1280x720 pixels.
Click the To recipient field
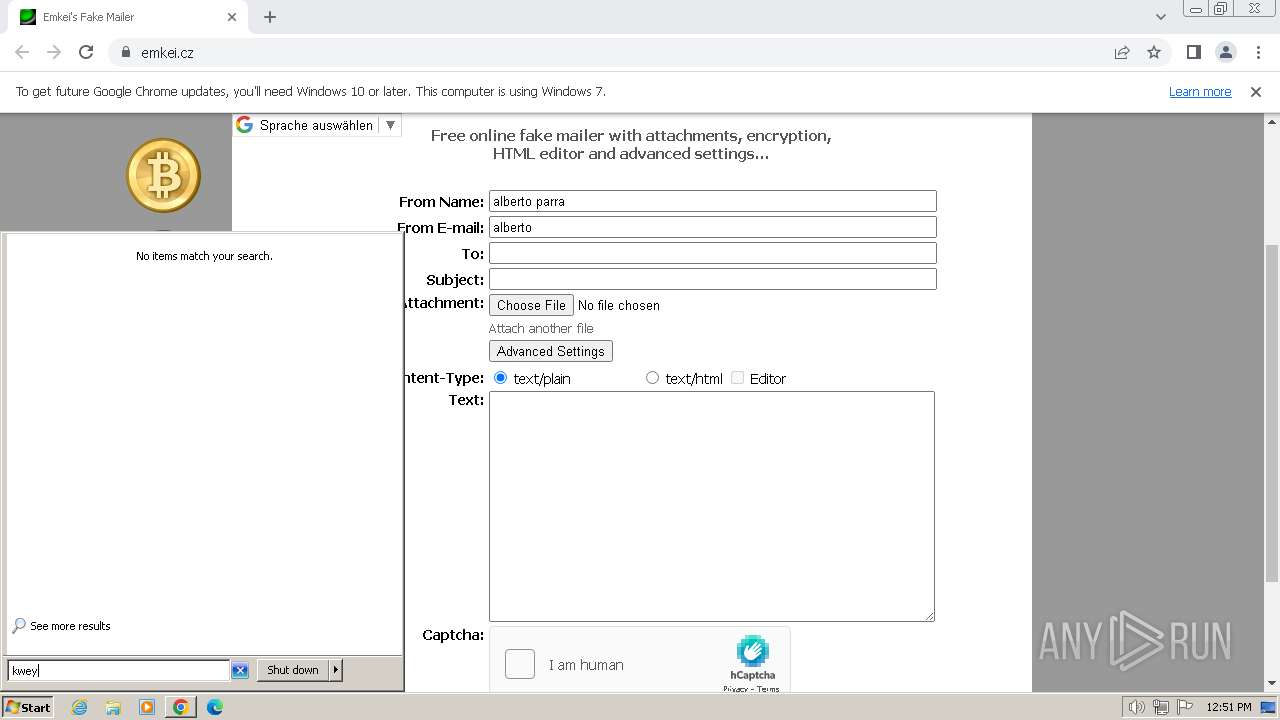713,253
